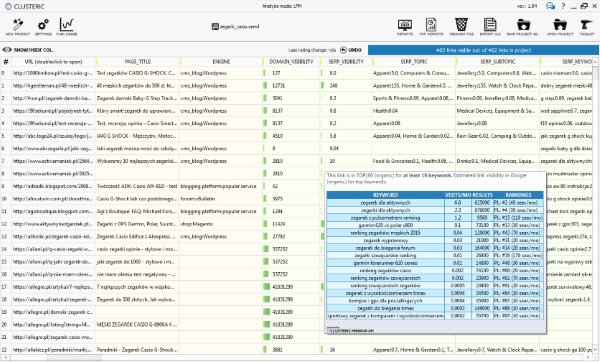Click the Disavow File trash bin icon

[x=461, y=27]
